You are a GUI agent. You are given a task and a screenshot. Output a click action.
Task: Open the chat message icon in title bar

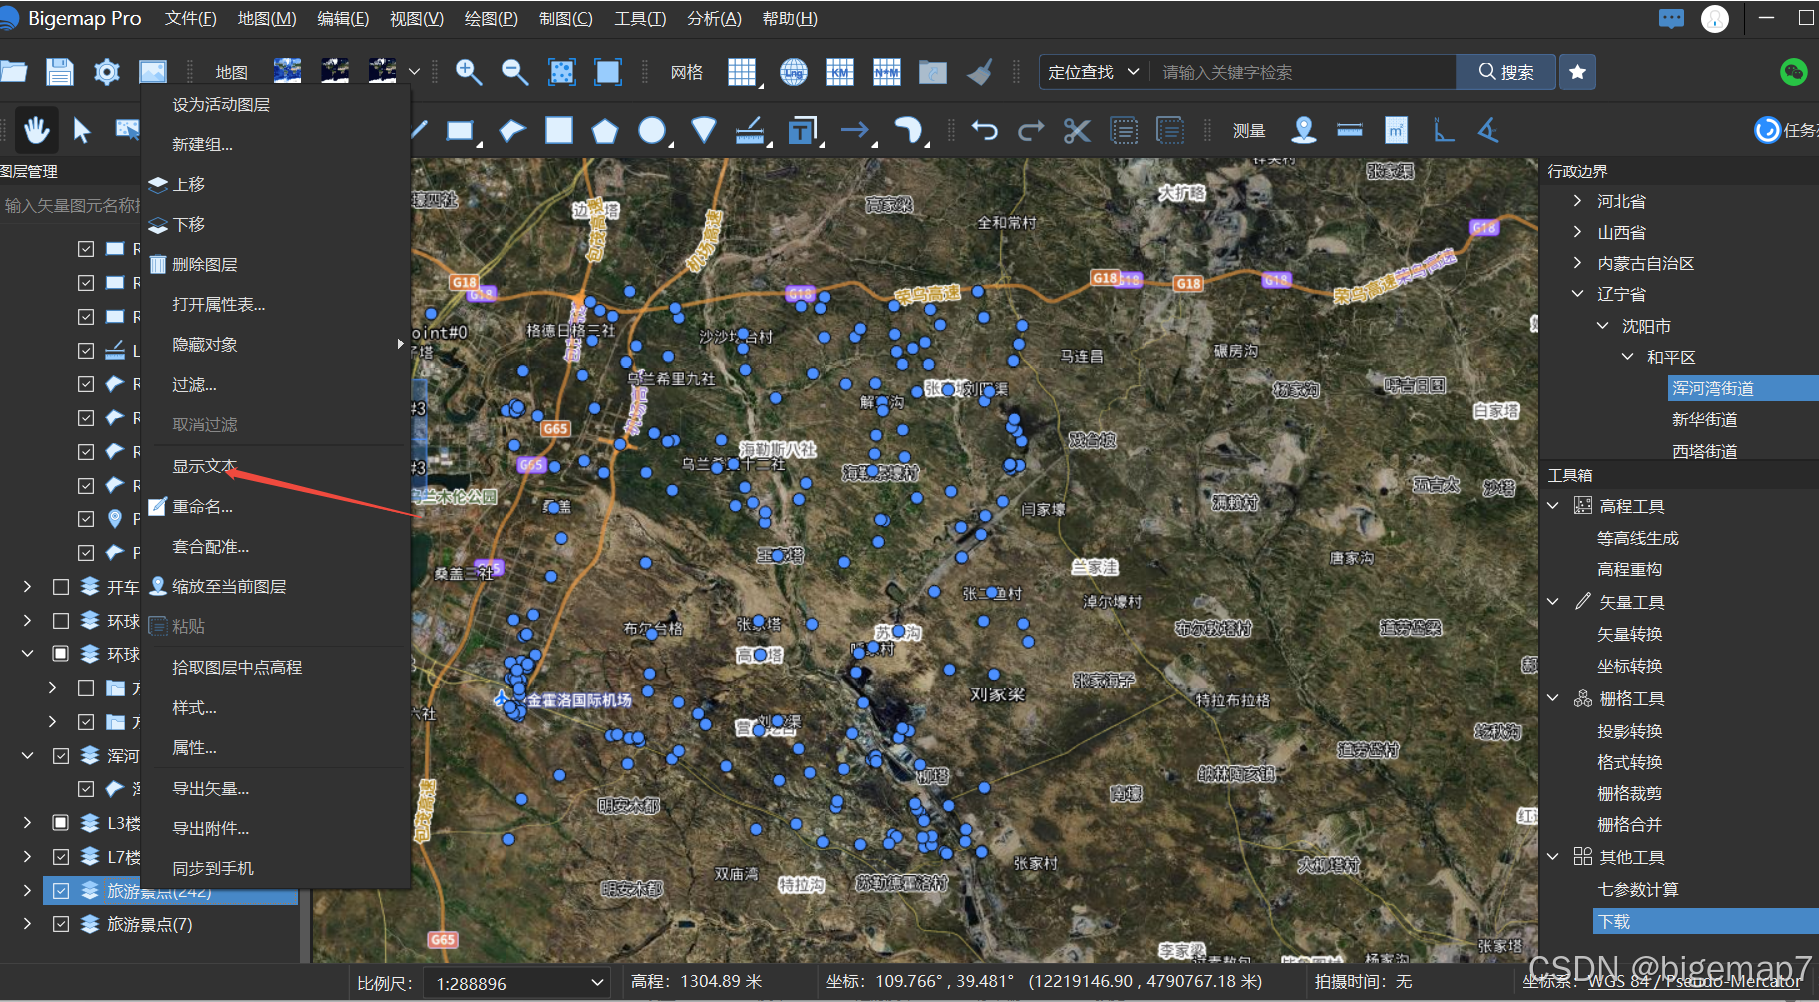coord(1671,18)
